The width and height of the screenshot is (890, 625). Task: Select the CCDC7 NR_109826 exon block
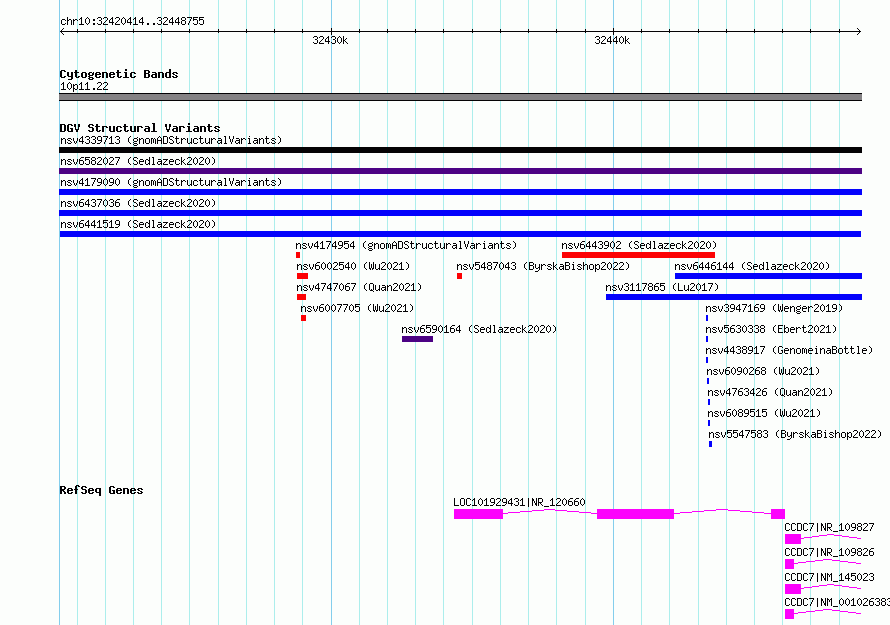pos(790,564)
